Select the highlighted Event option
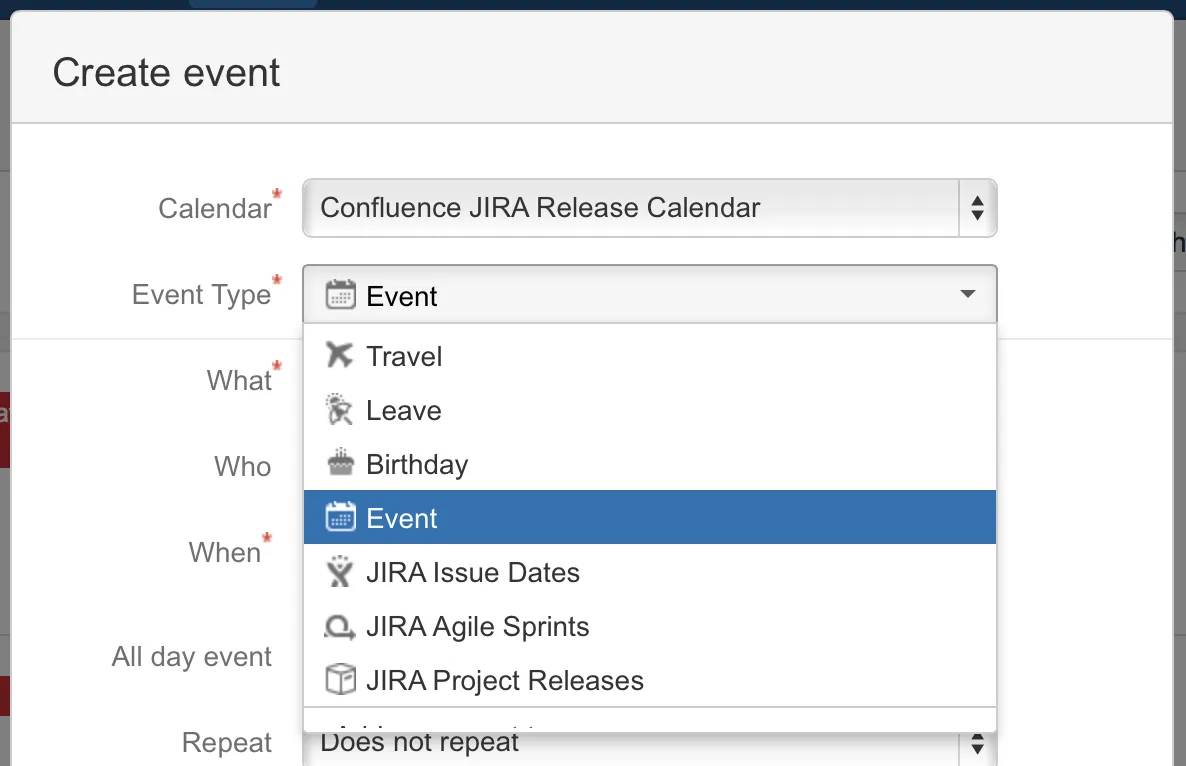The image size is (1186, 766). click(x=650, y=517)
